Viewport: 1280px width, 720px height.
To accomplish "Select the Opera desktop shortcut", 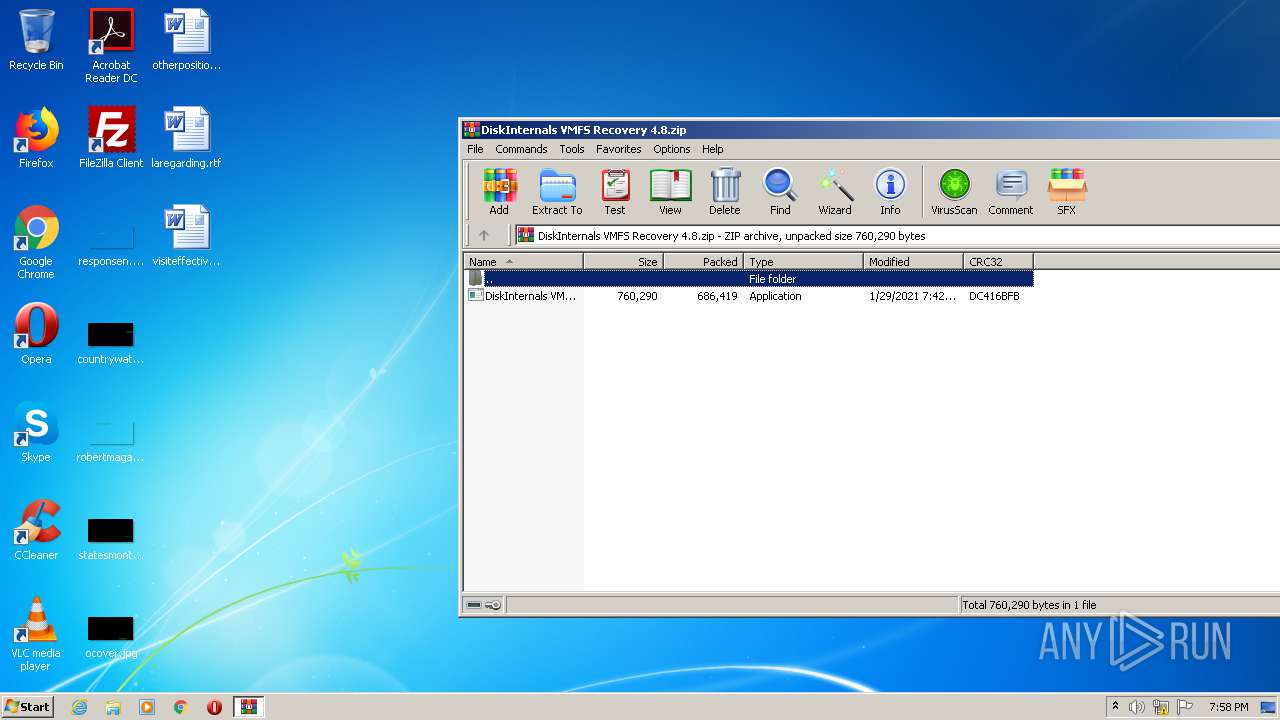I will point(36,334).
